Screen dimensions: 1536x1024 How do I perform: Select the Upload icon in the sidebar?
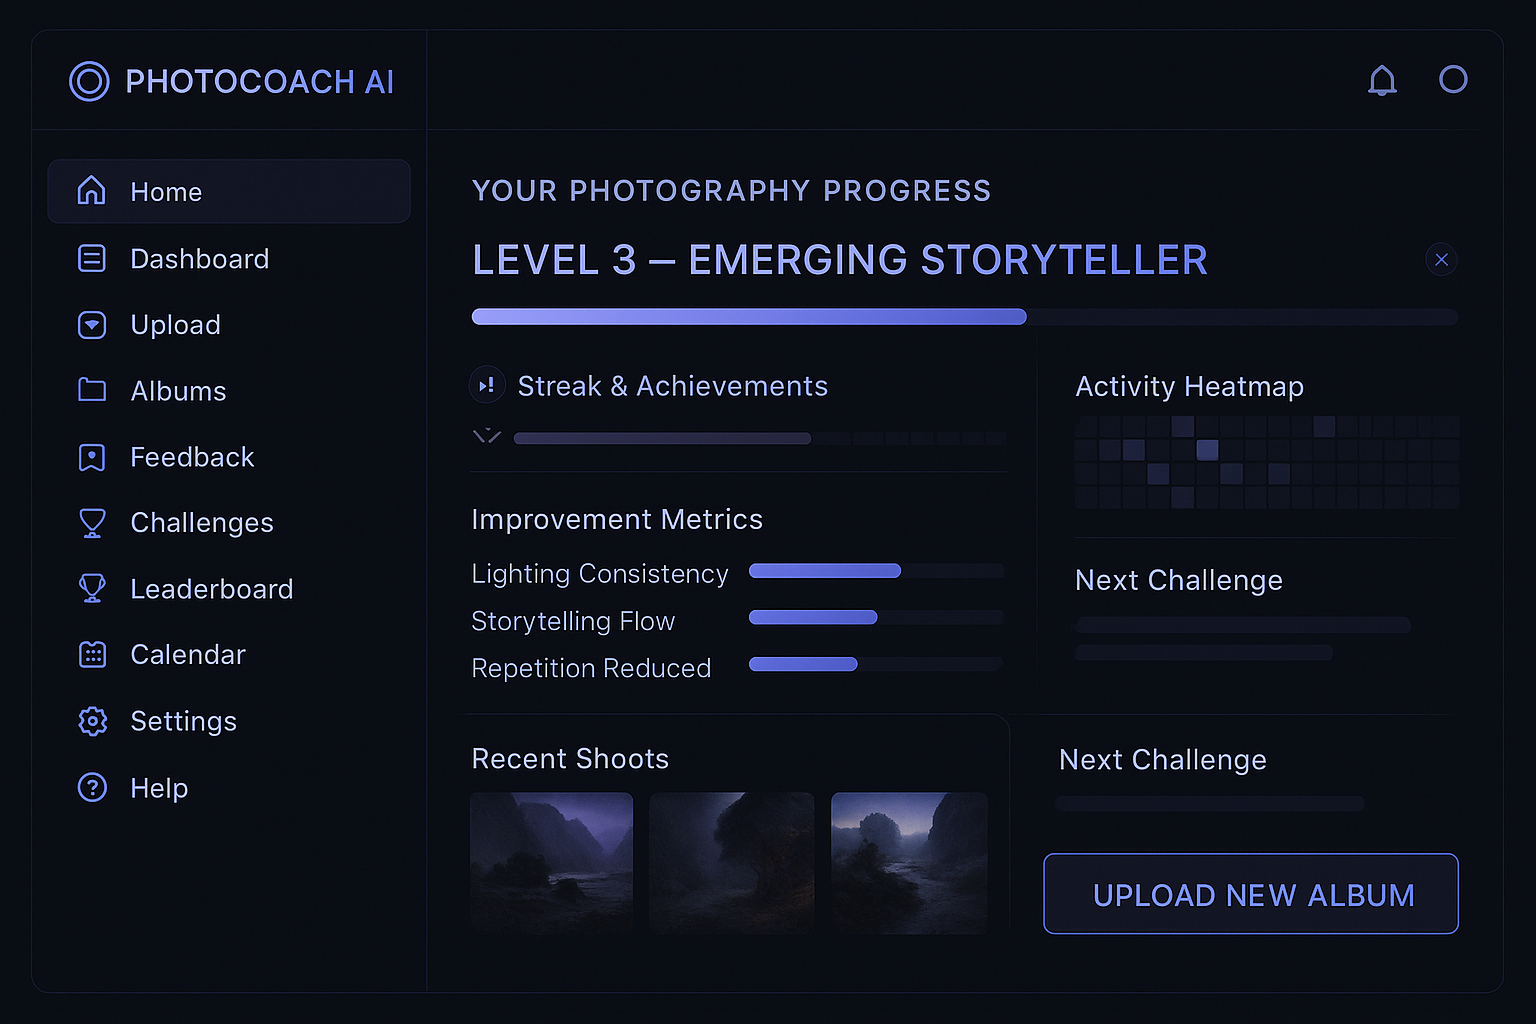pyautogui.click(x=92, y=324)
